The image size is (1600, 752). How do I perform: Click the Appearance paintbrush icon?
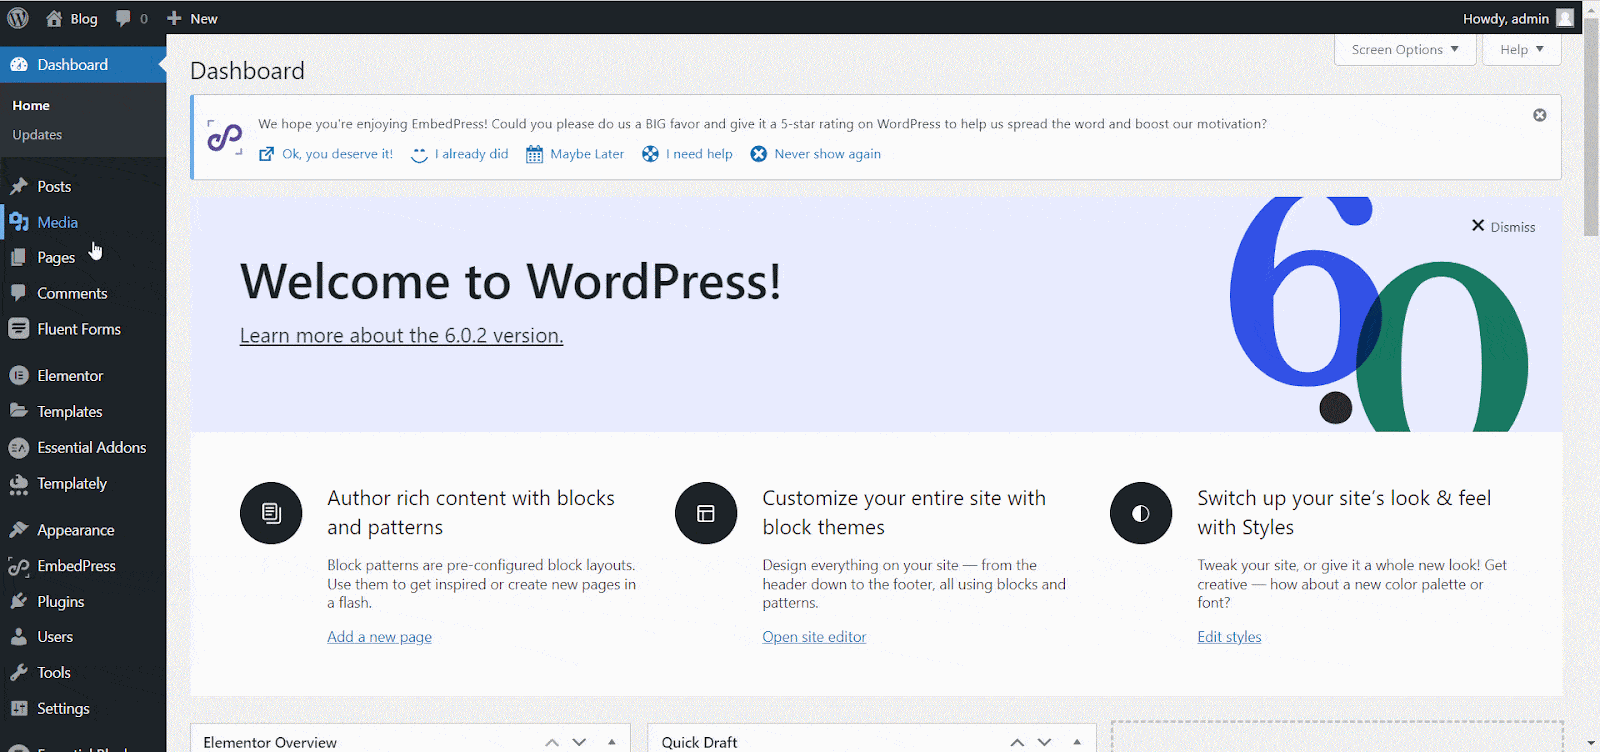pos(19,530)
